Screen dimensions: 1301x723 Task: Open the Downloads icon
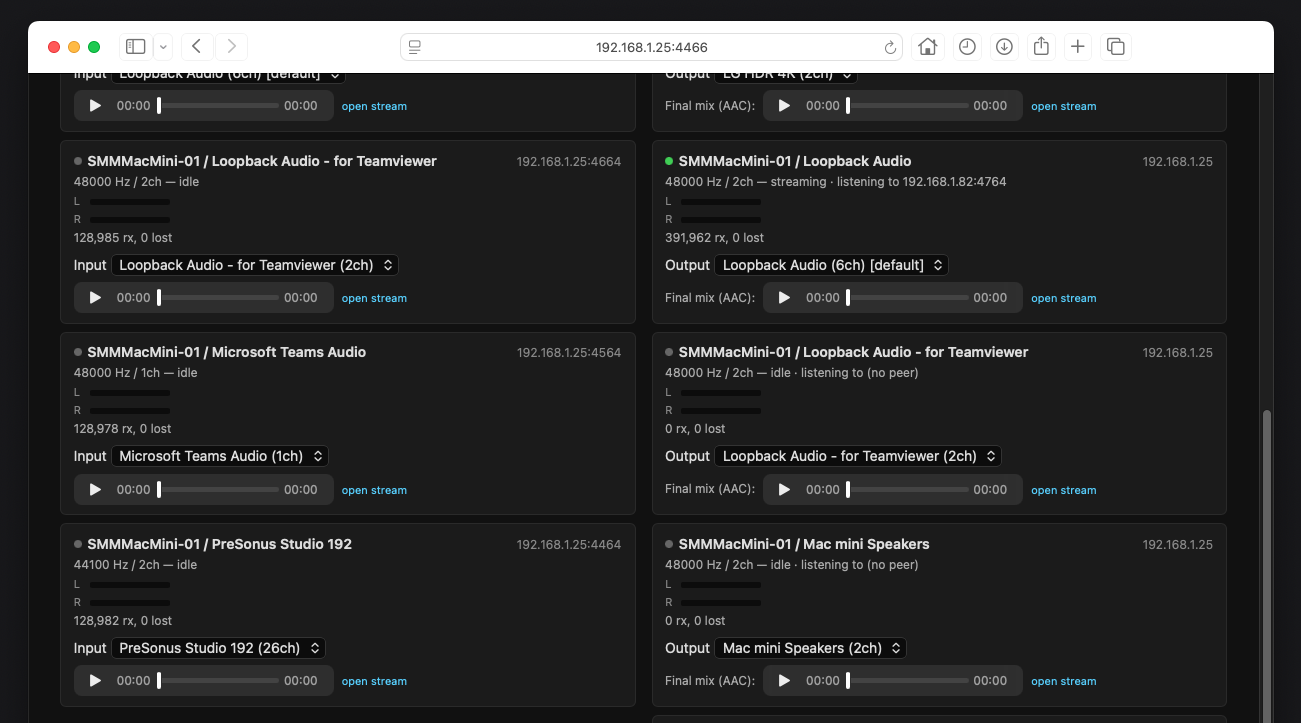click(1004, 46)
